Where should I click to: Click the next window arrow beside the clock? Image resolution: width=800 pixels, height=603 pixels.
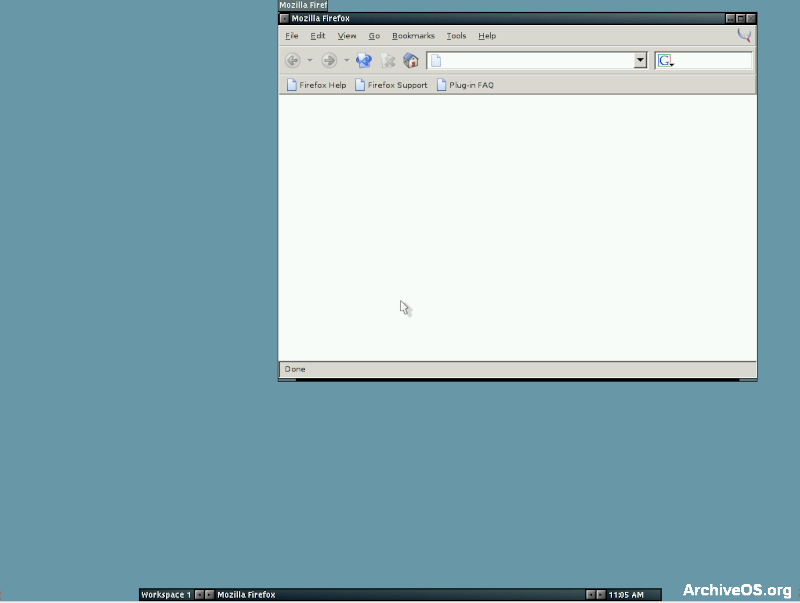(x=601, y=595)
